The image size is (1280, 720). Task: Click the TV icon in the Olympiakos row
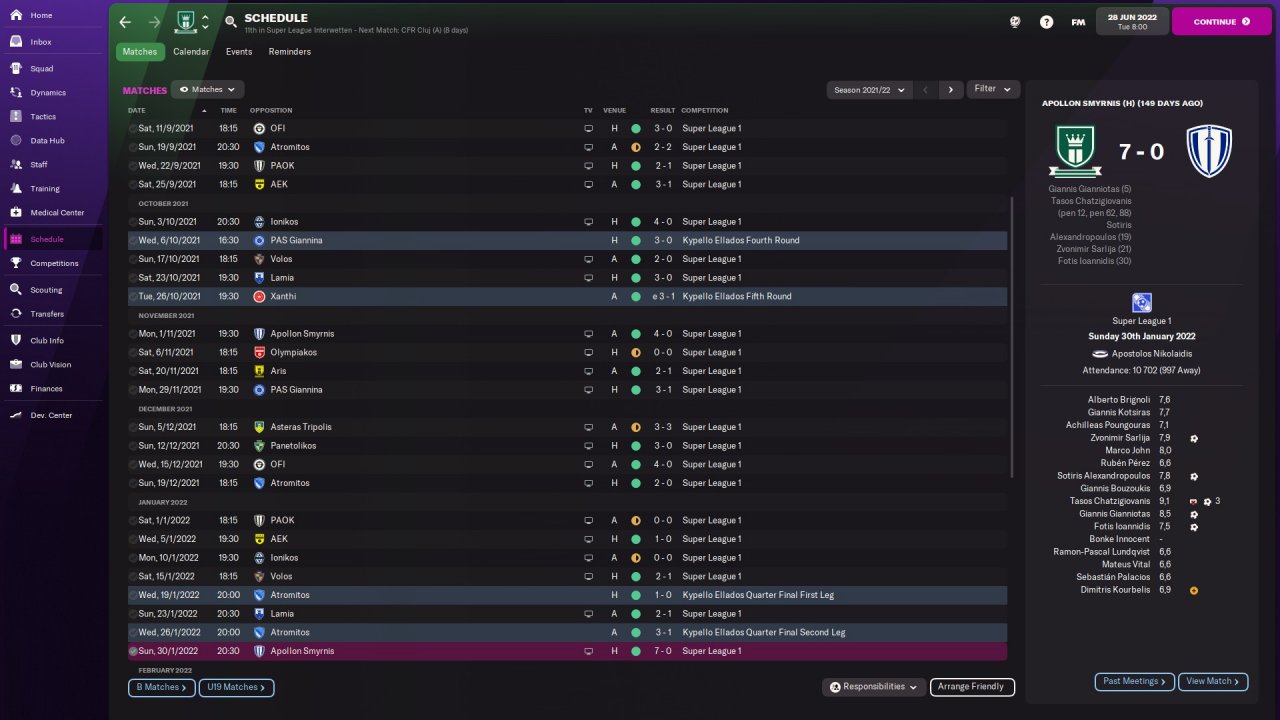(589, 353)
